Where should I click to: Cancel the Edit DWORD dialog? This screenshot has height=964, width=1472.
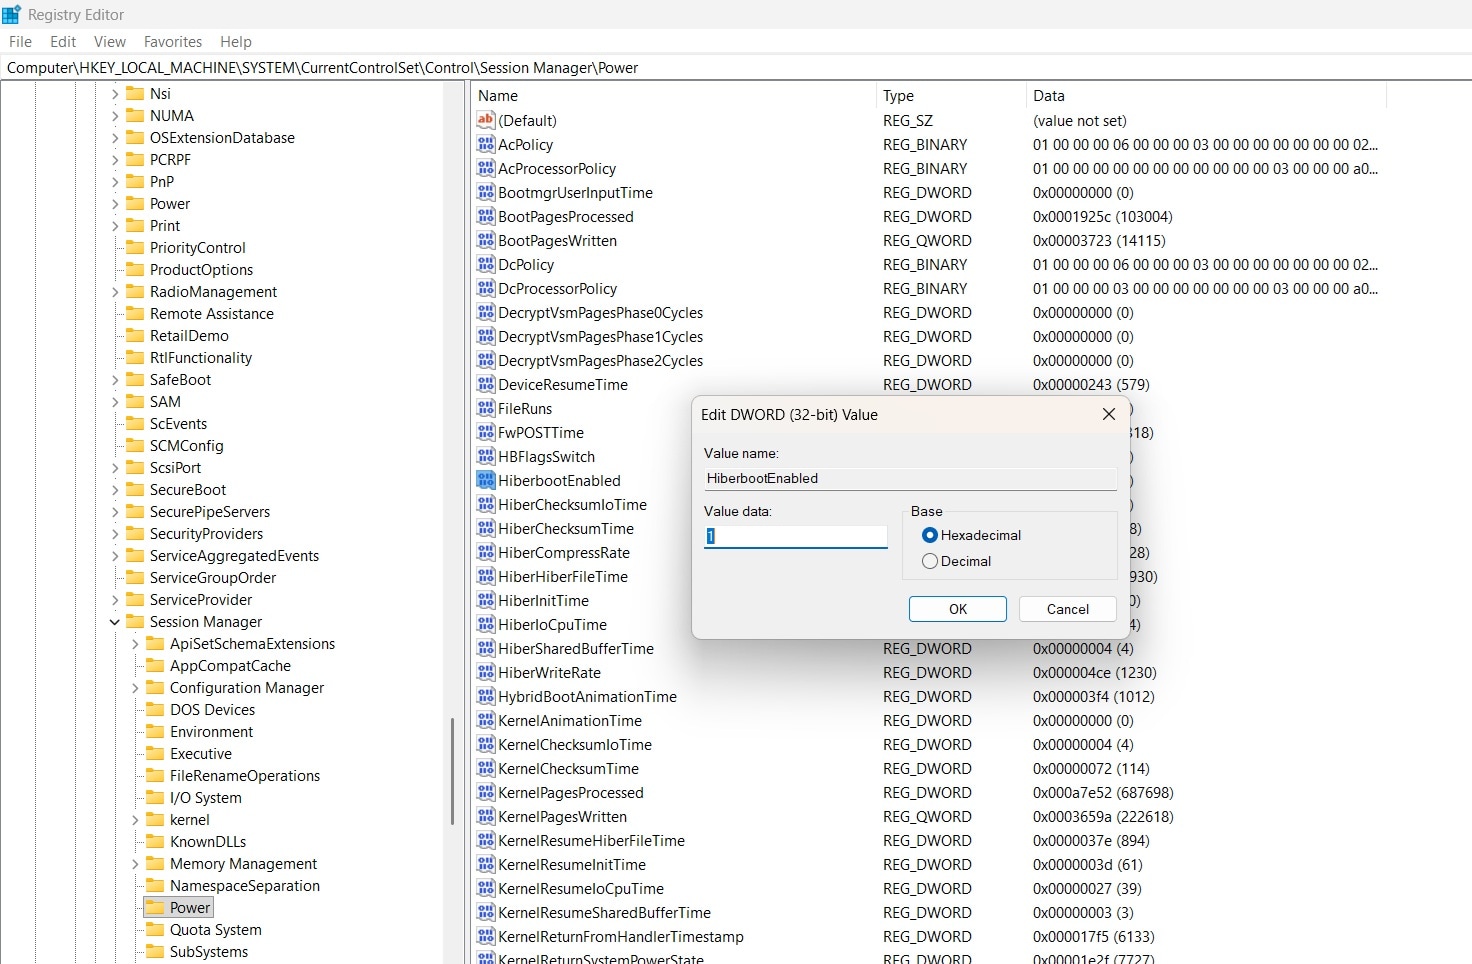[x=1067, y=609]
